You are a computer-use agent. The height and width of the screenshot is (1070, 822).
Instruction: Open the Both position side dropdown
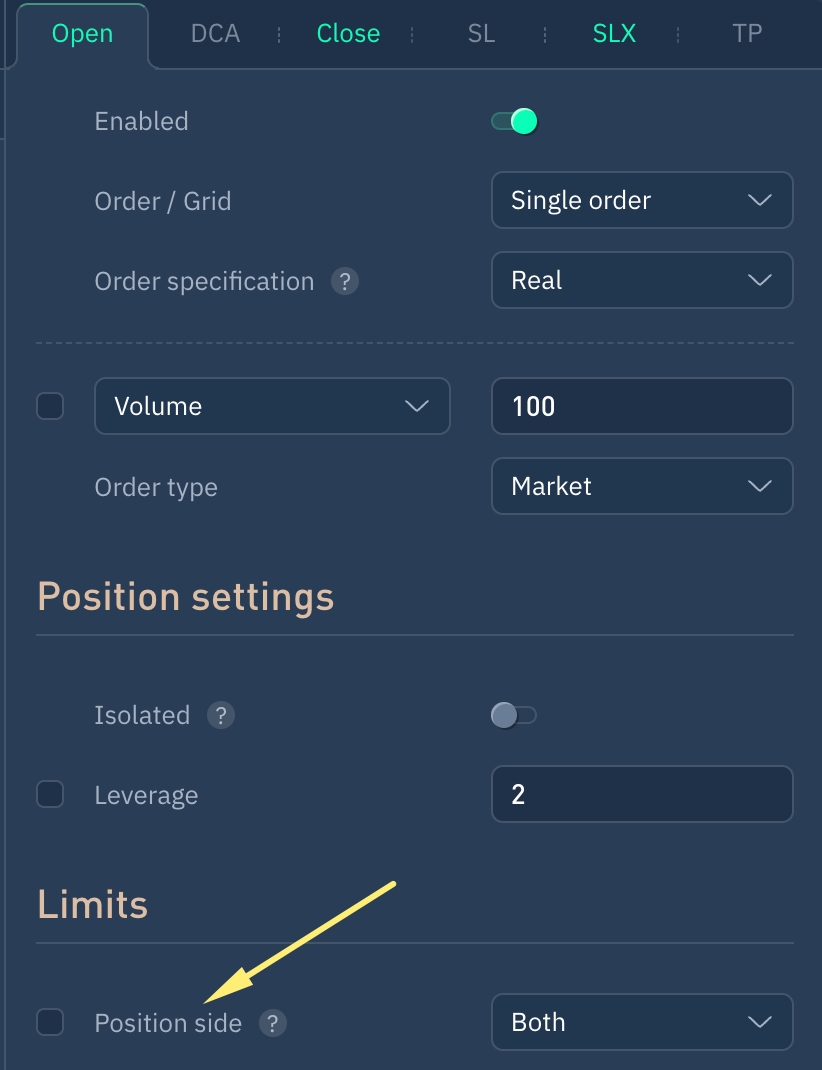642,1022
